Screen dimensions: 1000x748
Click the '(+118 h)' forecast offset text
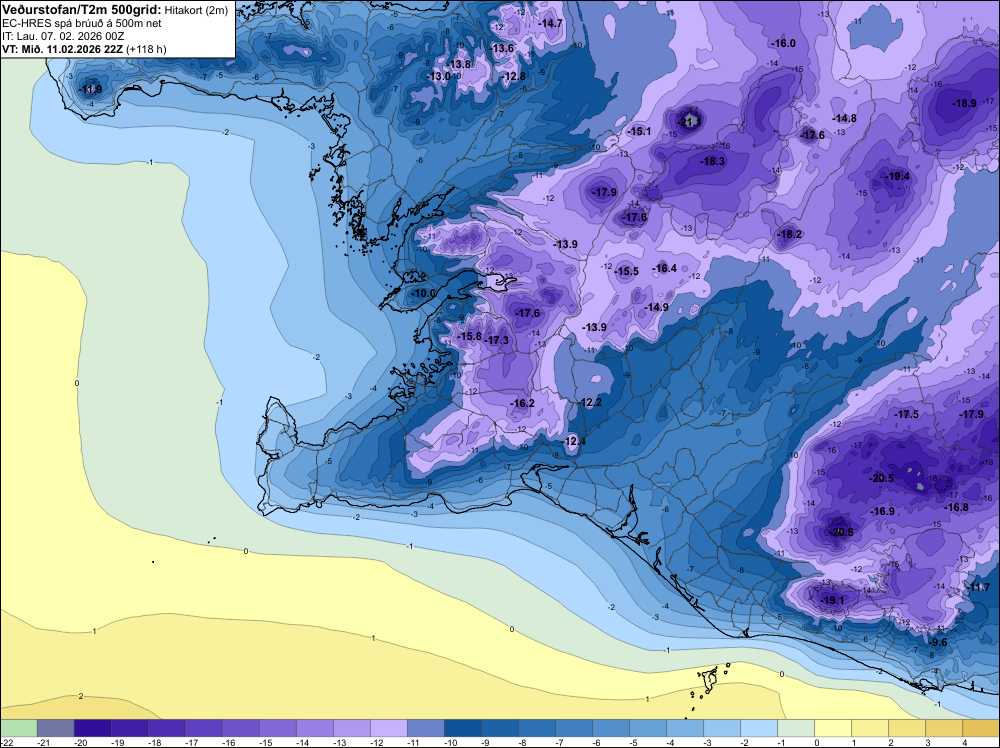146,49
